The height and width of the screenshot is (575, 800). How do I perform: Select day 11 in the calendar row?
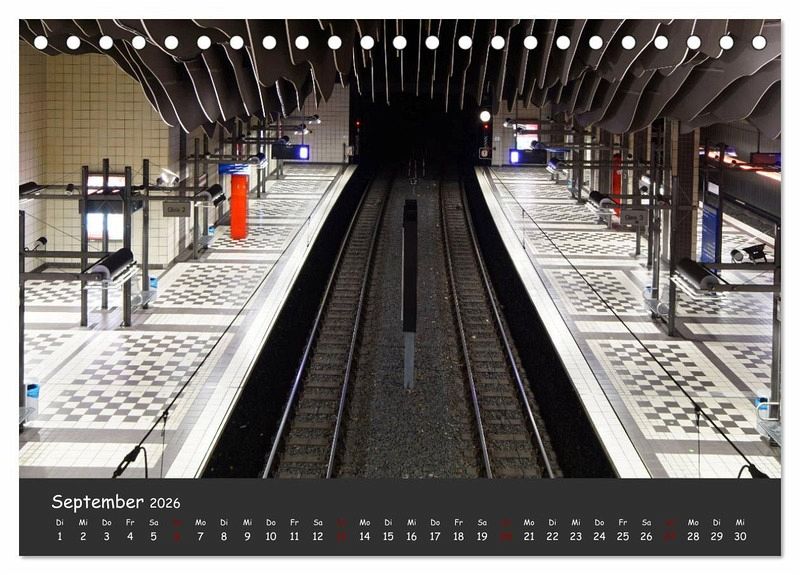coord(294,536)
